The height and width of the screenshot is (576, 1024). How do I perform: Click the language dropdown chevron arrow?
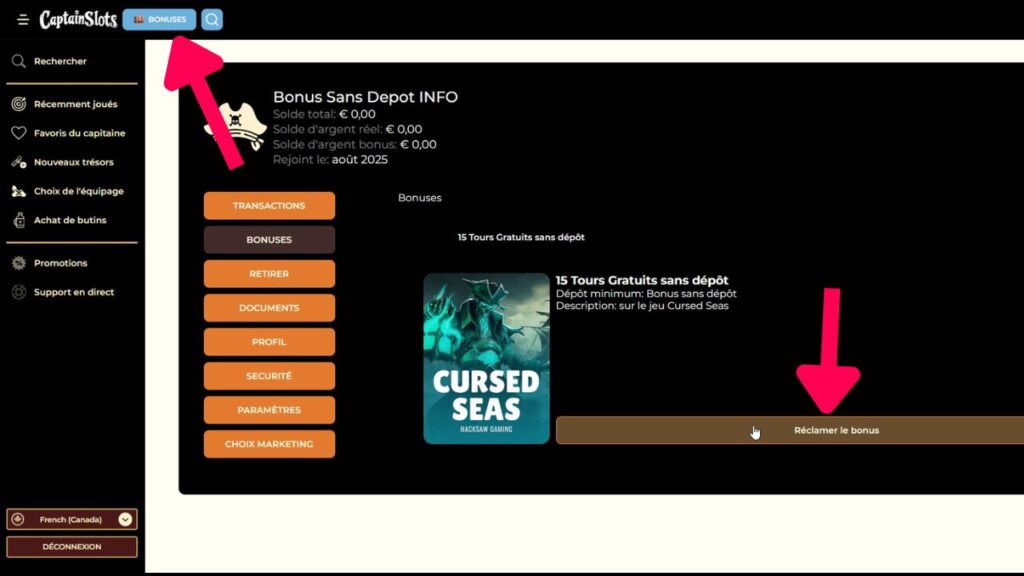point(125,519)
